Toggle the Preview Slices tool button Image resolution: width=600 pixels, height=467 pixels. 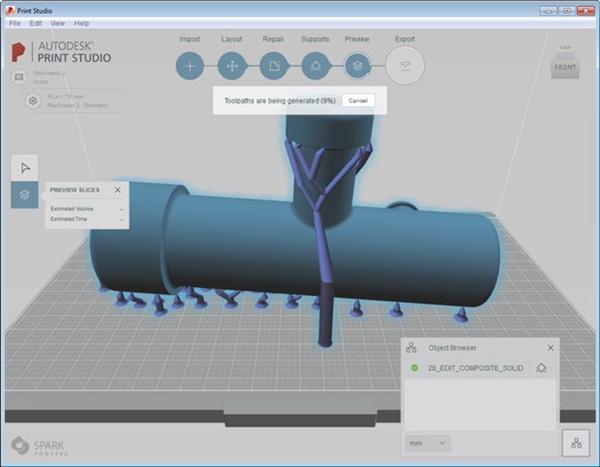click(25, 194)
